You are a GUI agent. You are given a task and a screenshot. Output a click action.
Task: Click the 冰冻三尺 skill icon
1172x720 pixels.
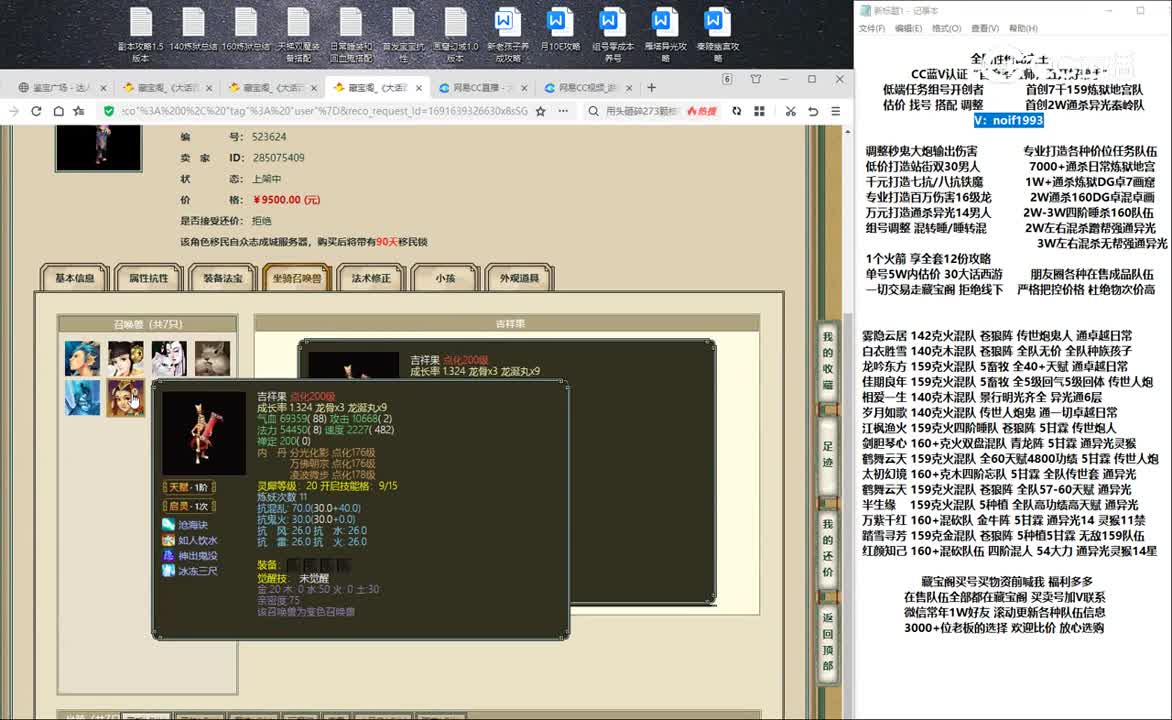168,570
